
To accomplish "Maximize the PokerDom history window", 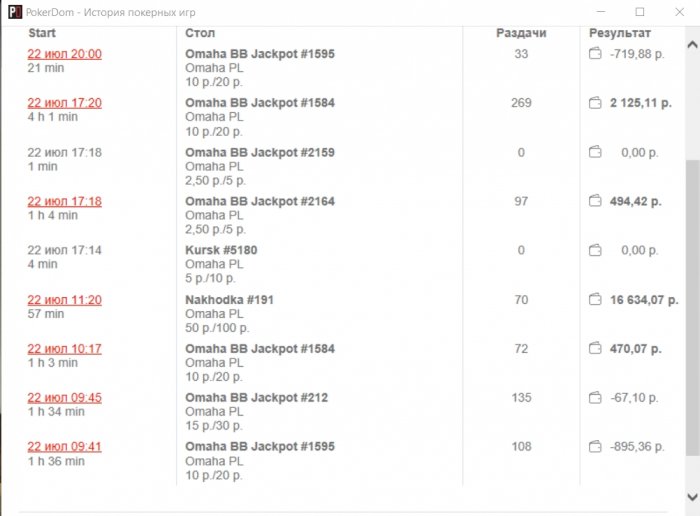I will click(639, 12).
